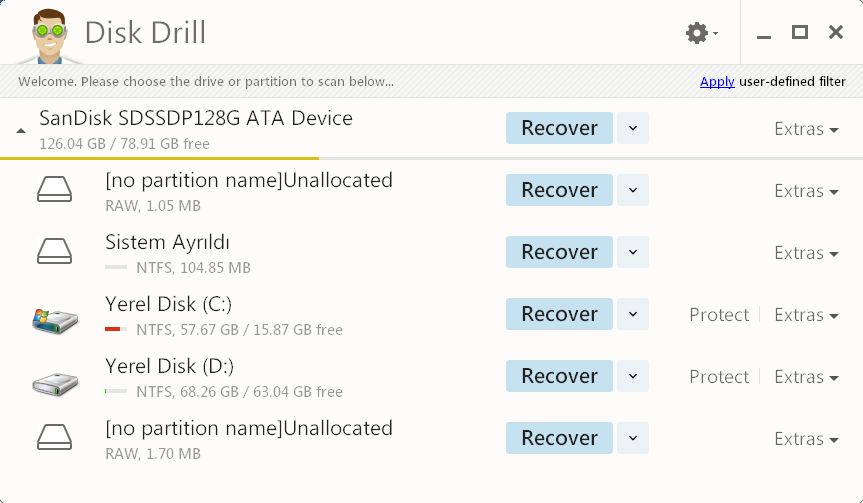The image size is (863, 503).
Task: Open Extras menu for SanDisk device
Action: click(x=806, y=129)
